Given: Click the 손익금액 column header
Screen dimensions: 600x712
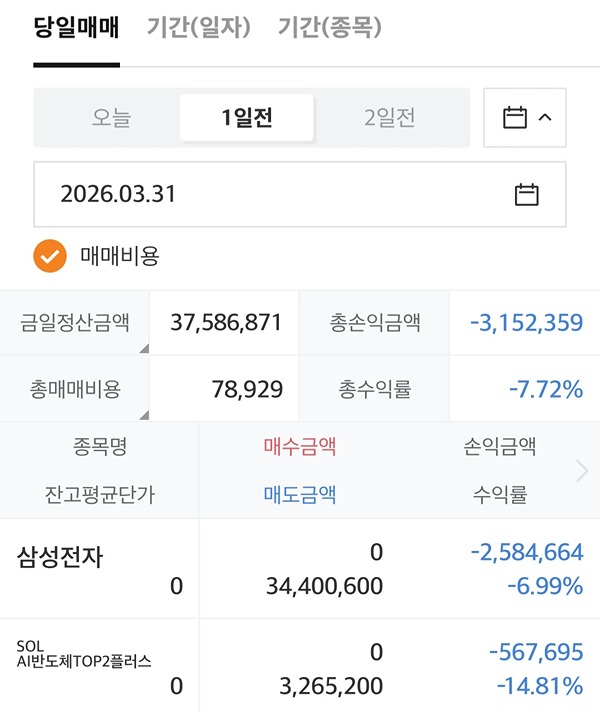Looking at the screenshot, I should (x=500, y=447).
